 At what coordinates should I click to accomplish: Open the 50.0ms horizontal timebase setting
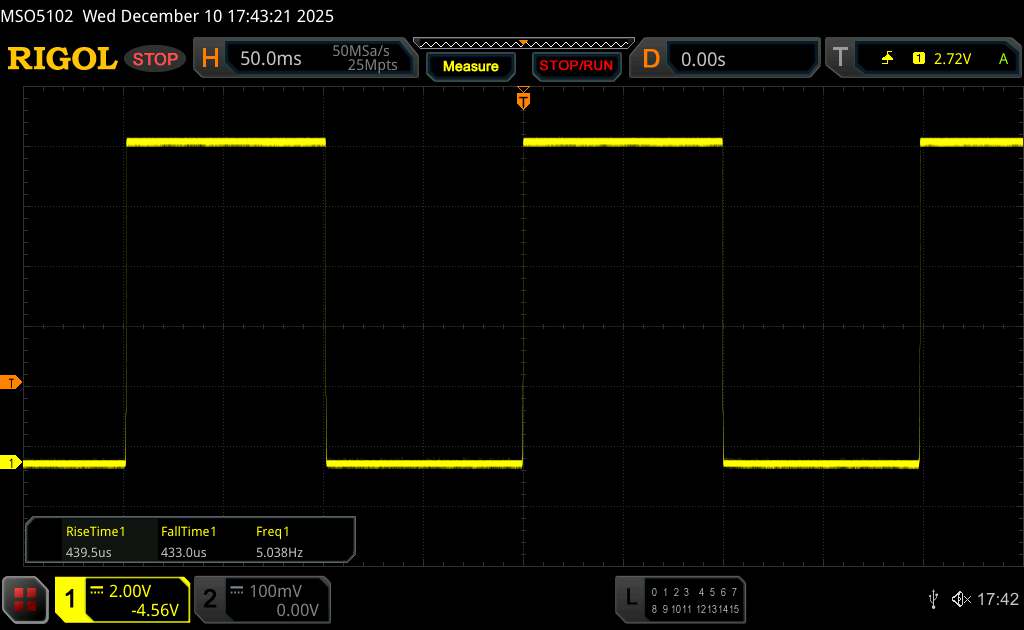click(x=271, y=59)
